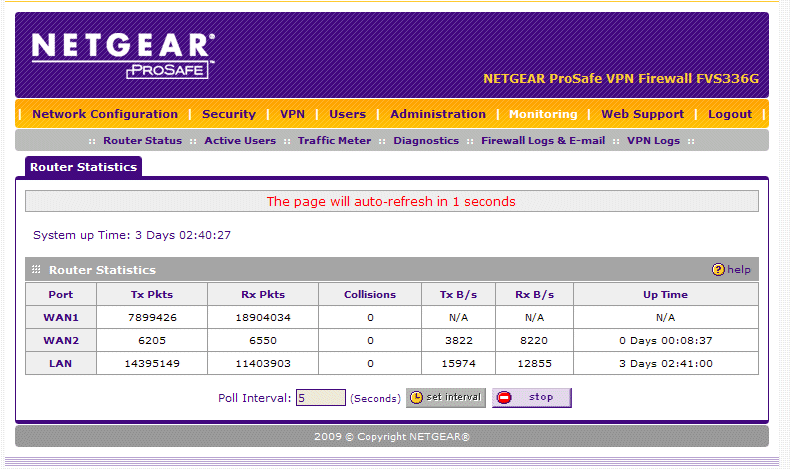The width and height of the screenshot is (790, 469).
Task: Click WAN2 Rx B/s value 8220
Action: (534, 341)
